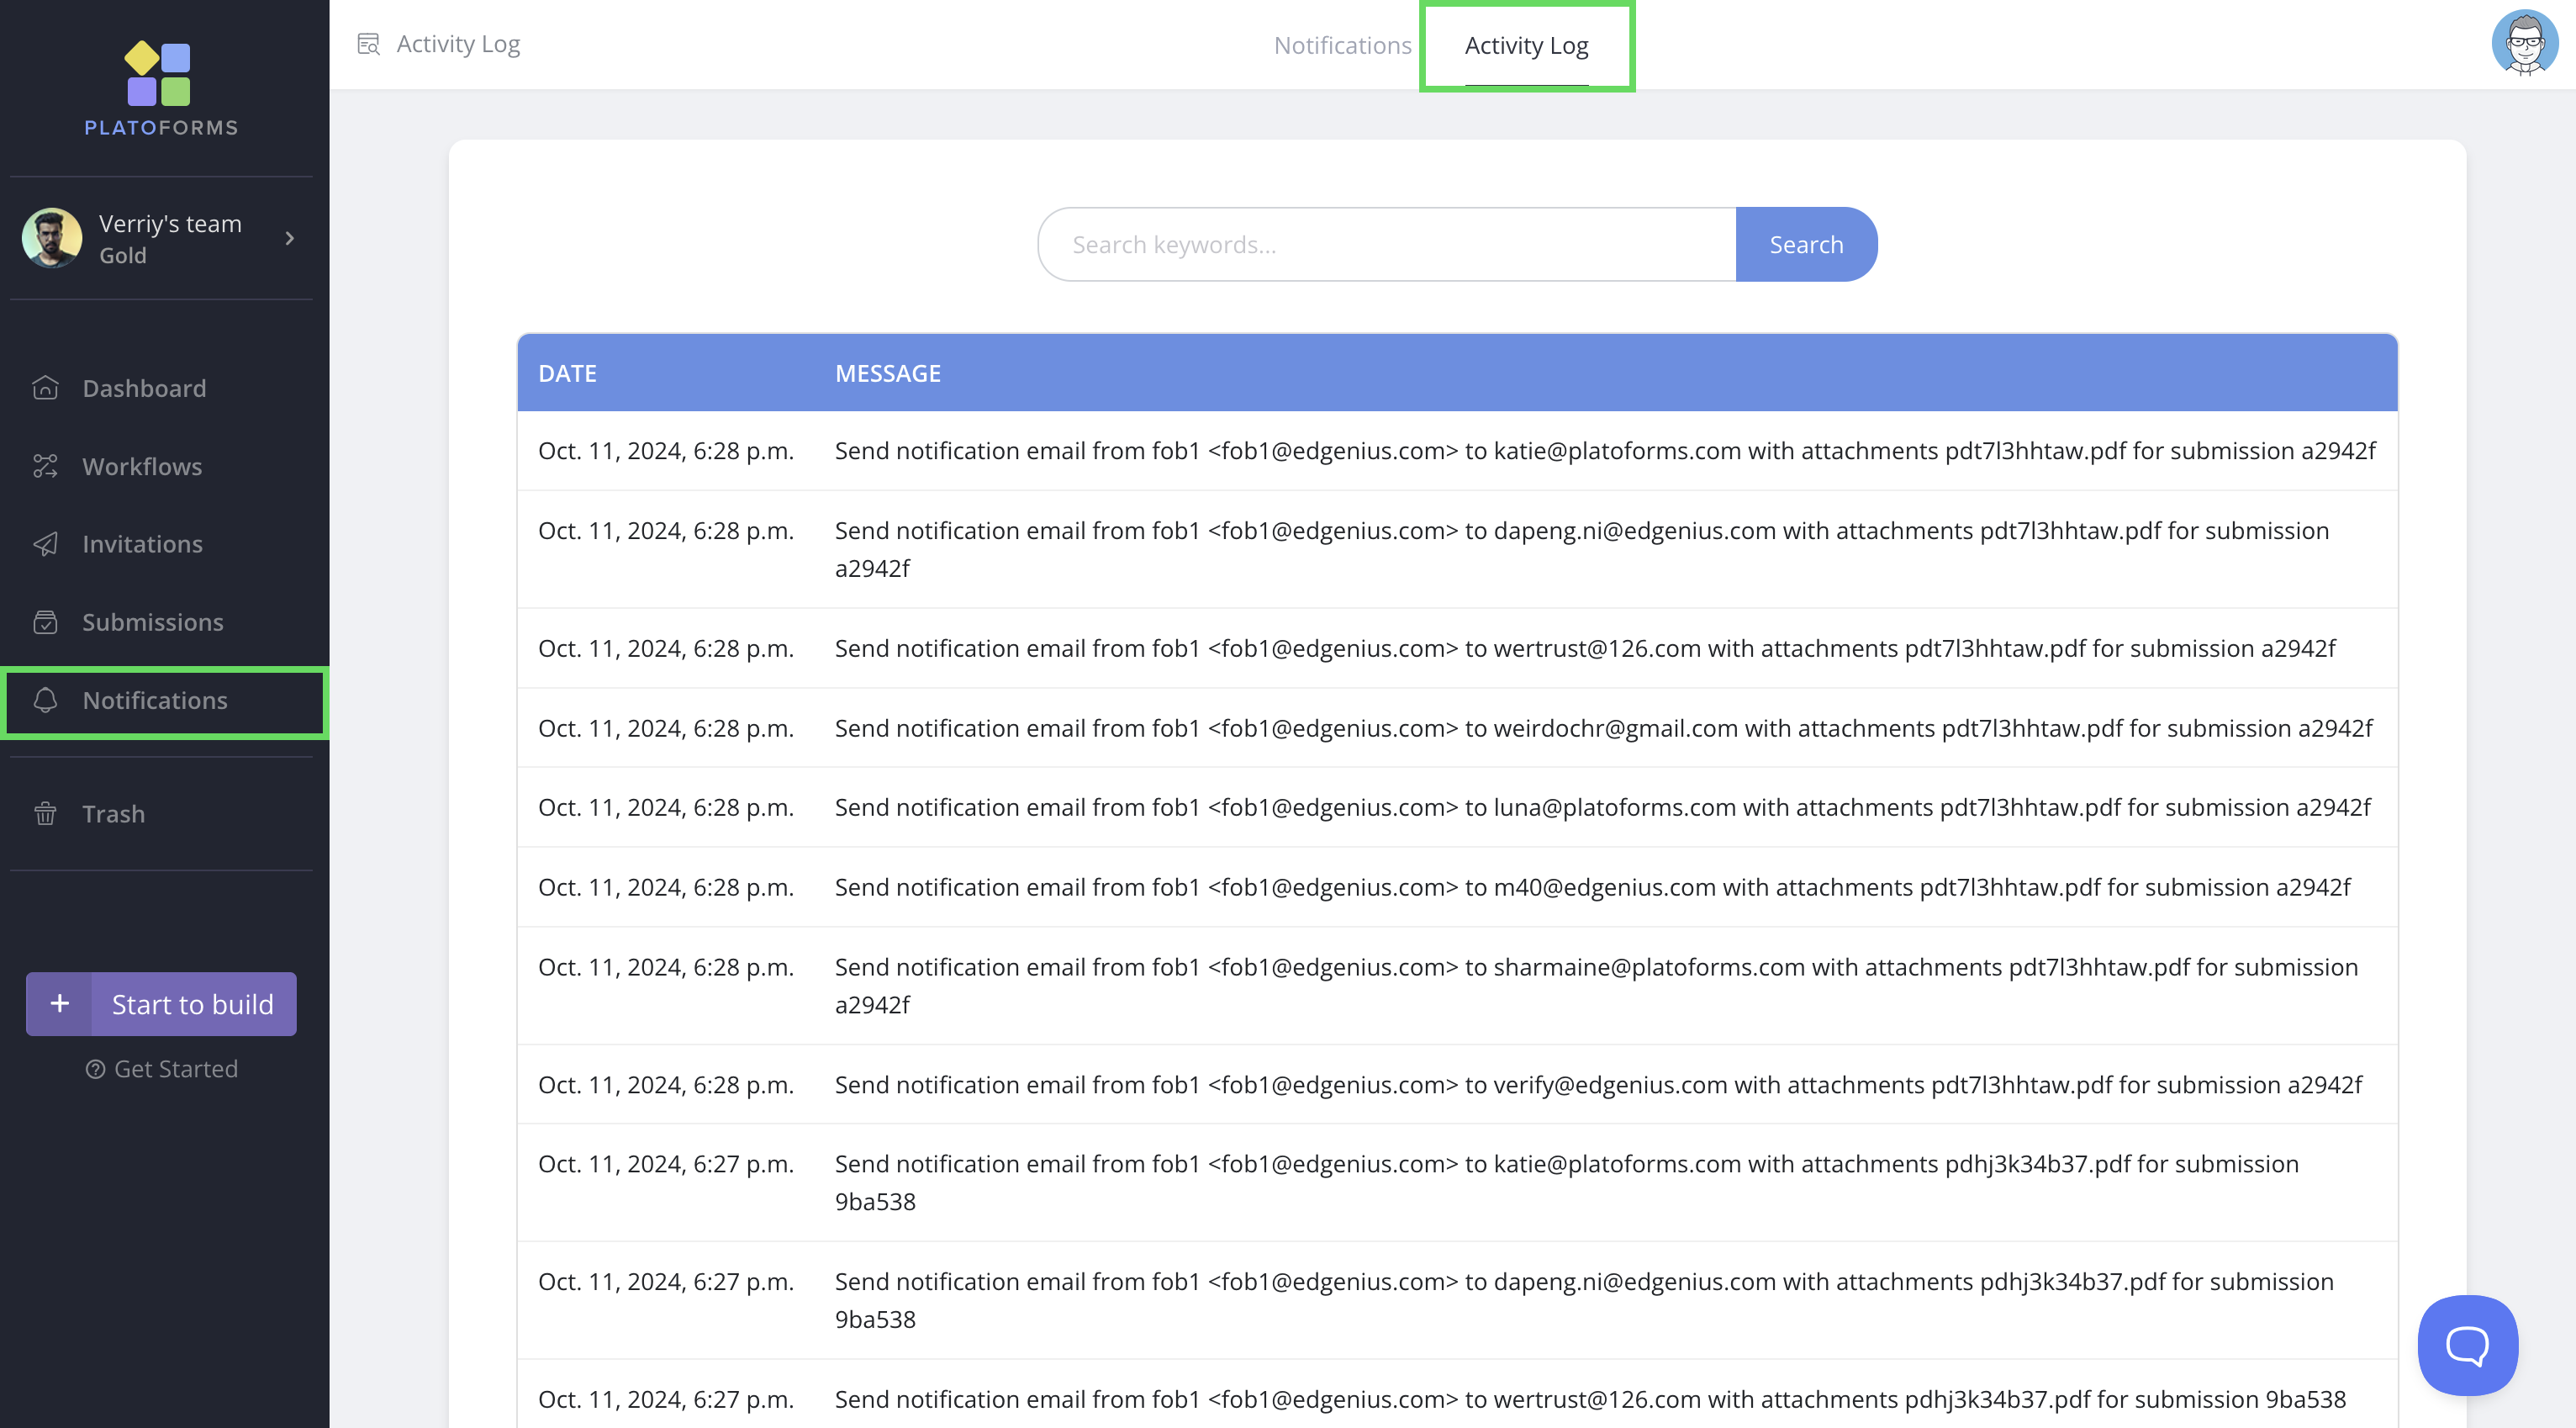Expand Verriy's team chevron arrow

290,238
